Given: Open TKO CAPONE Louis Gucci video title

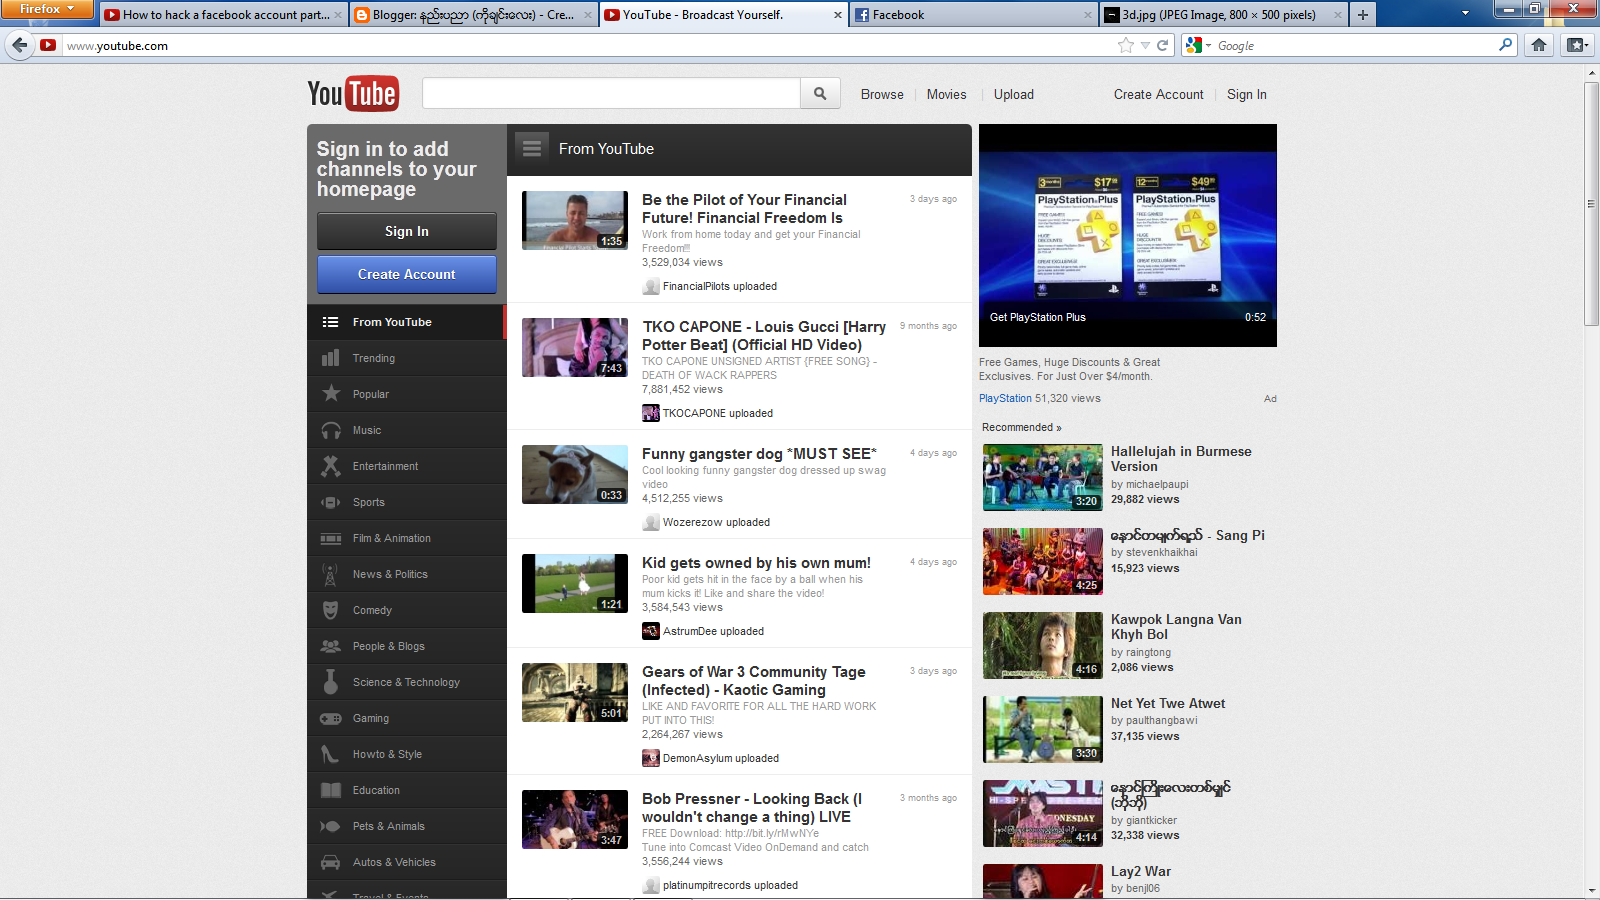Looking at the screenshot, I should 763,336.
